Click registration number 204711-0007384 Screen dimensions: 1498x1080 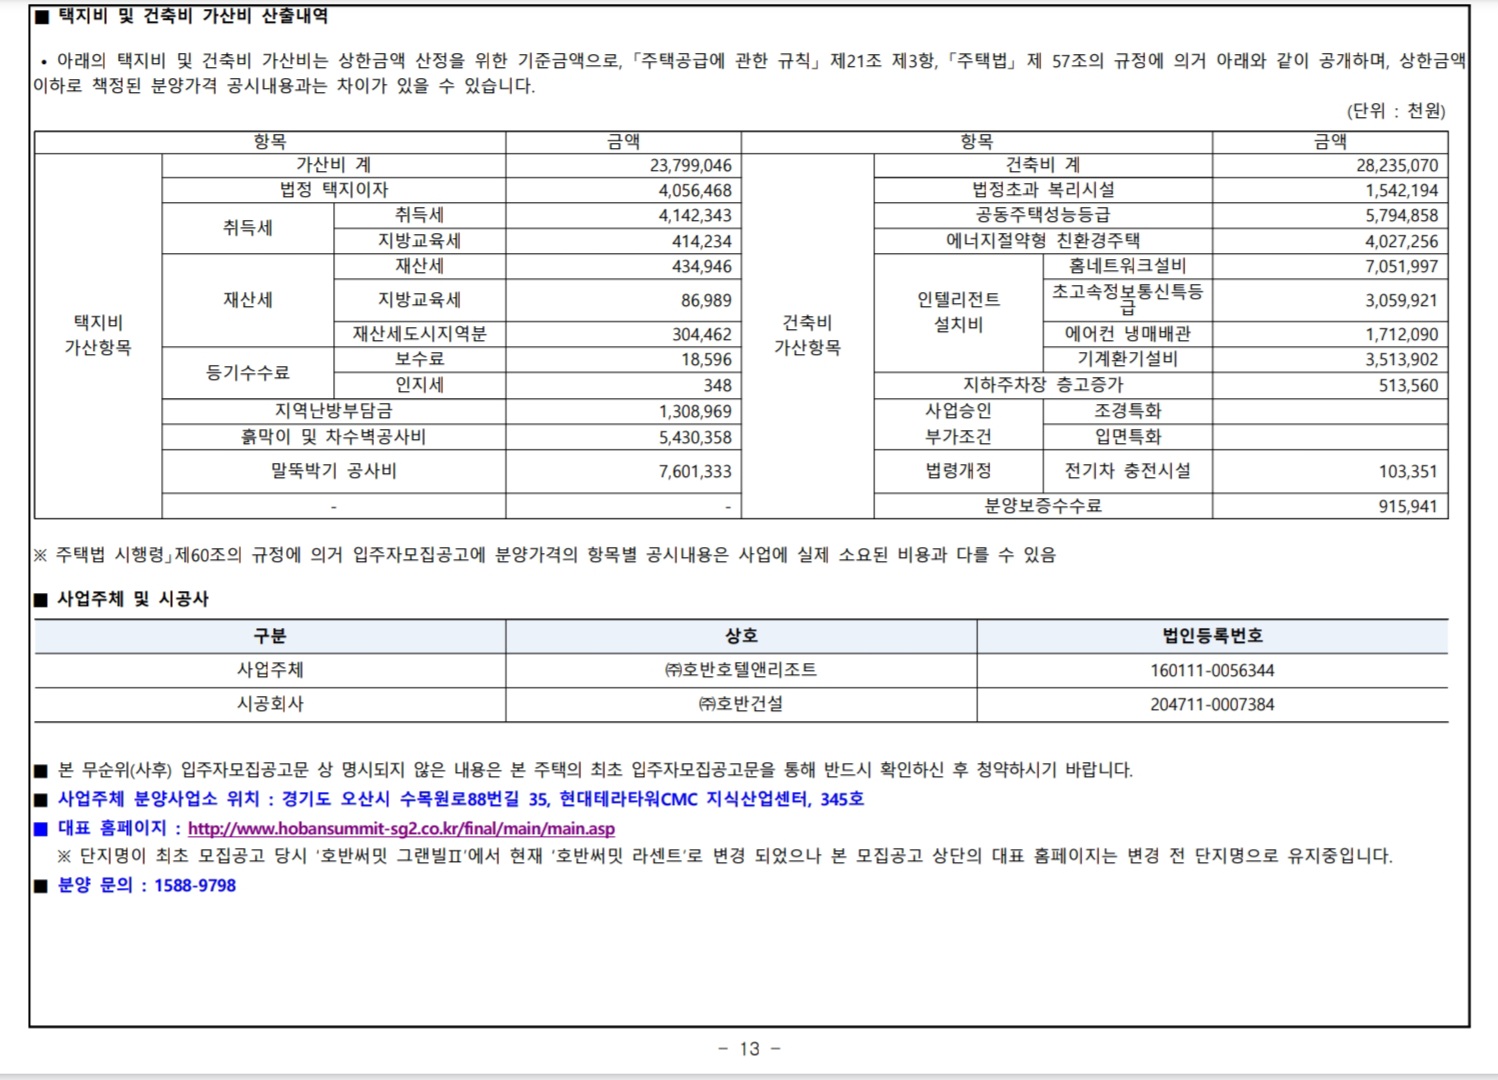[1212, 704]
